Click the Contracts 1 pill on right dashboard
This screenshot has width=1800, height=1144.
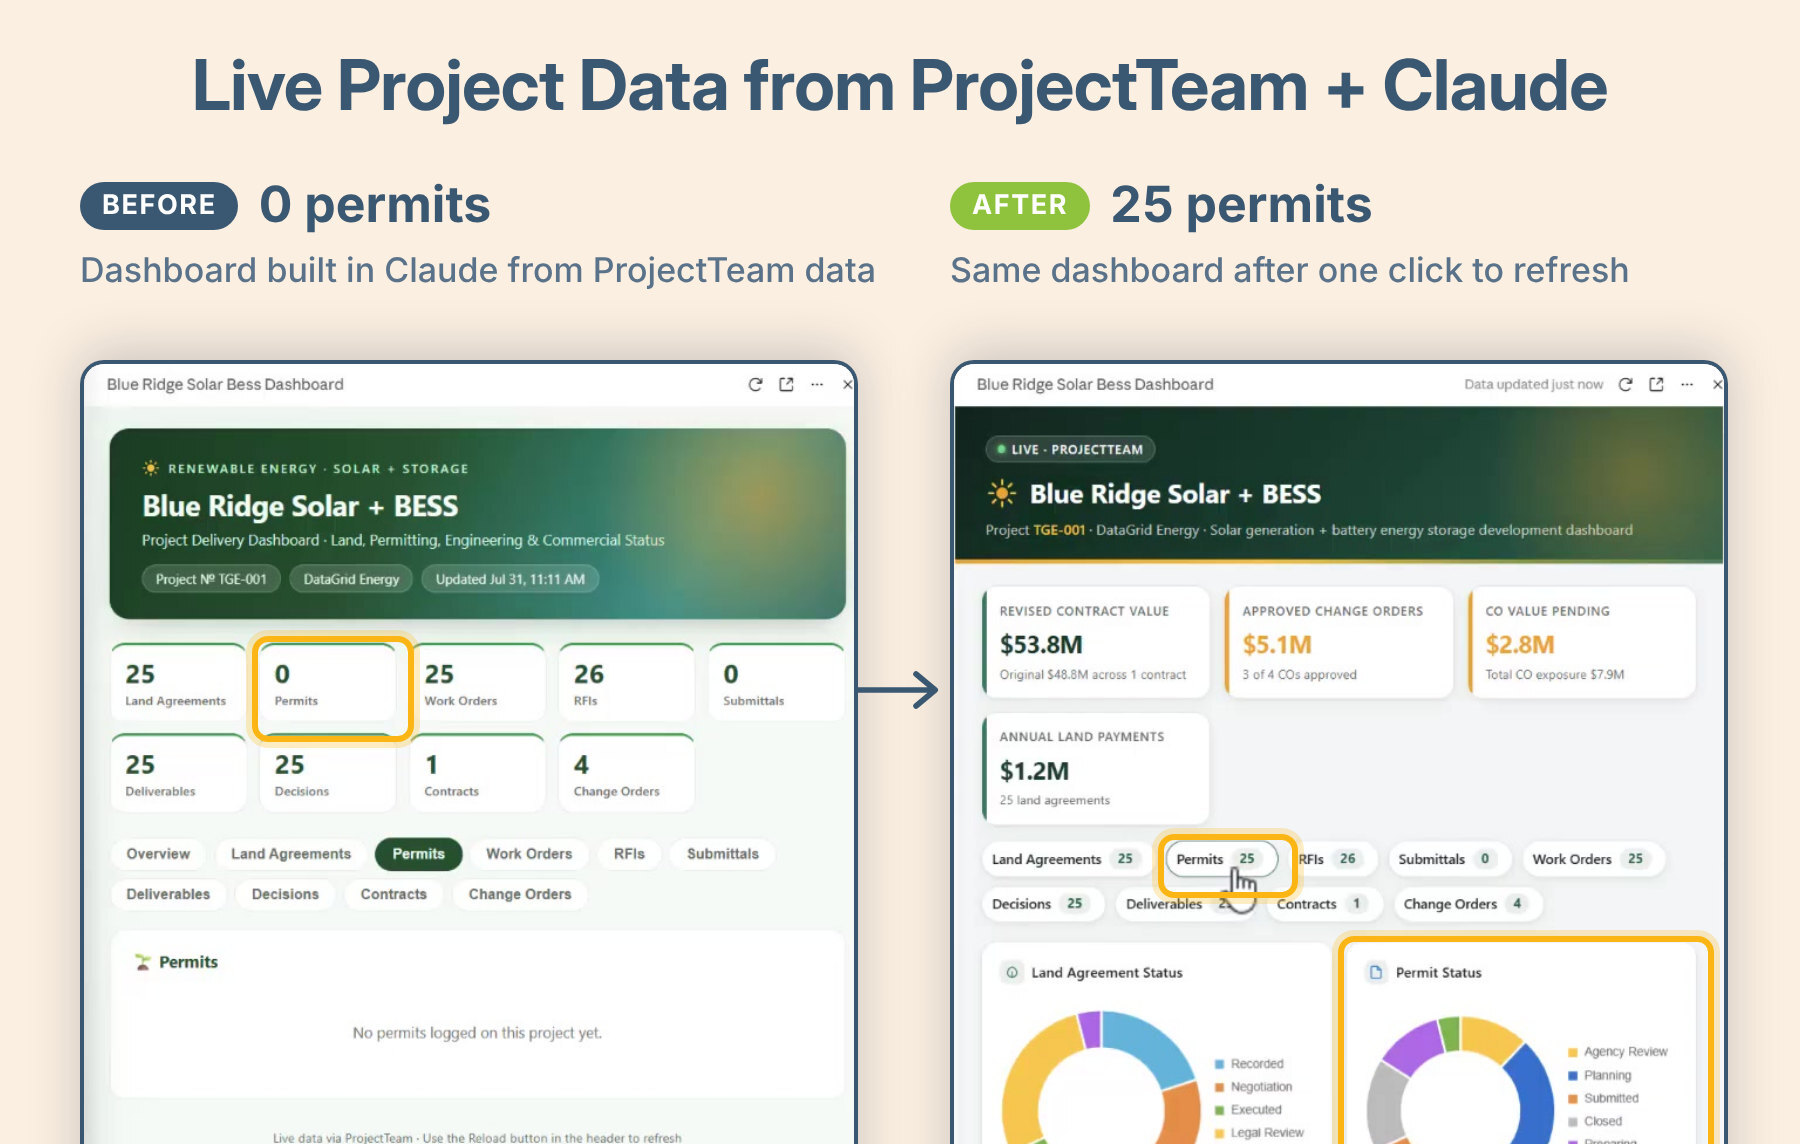click(x=1323, y=904)
